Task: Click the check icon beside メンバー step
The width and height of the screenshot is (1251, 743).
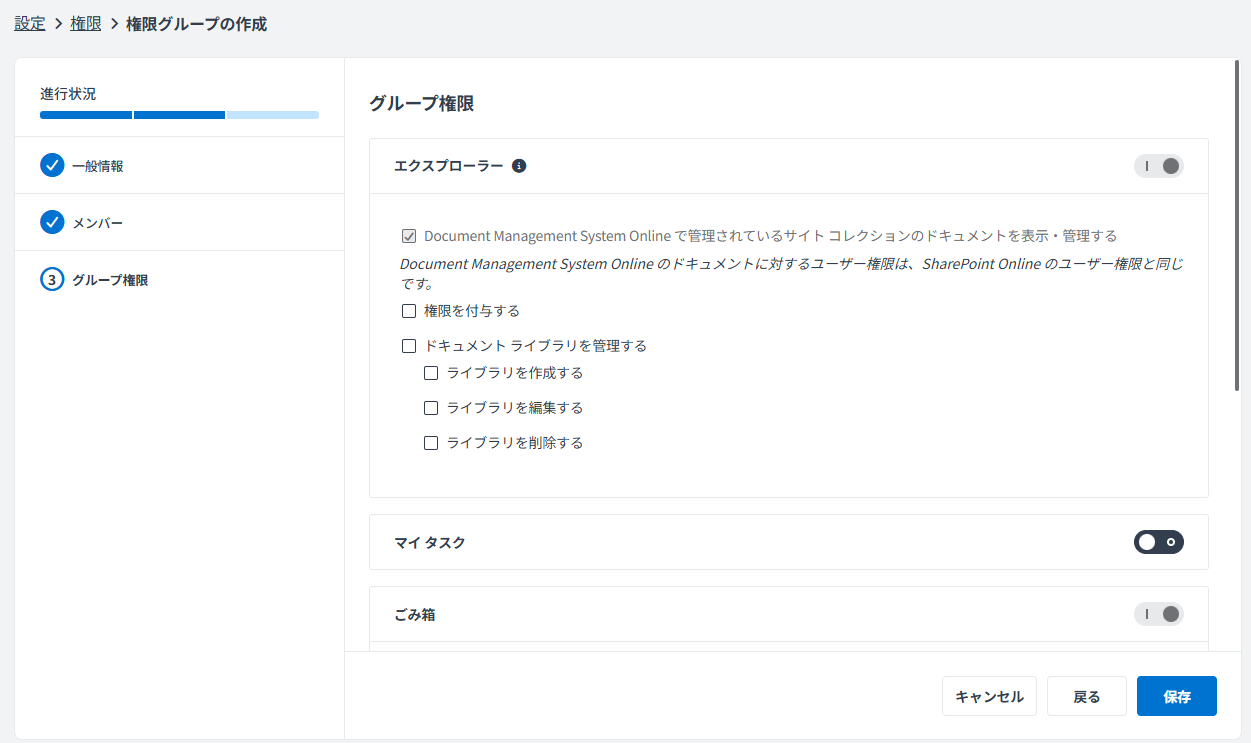Action: coord(52,222)
